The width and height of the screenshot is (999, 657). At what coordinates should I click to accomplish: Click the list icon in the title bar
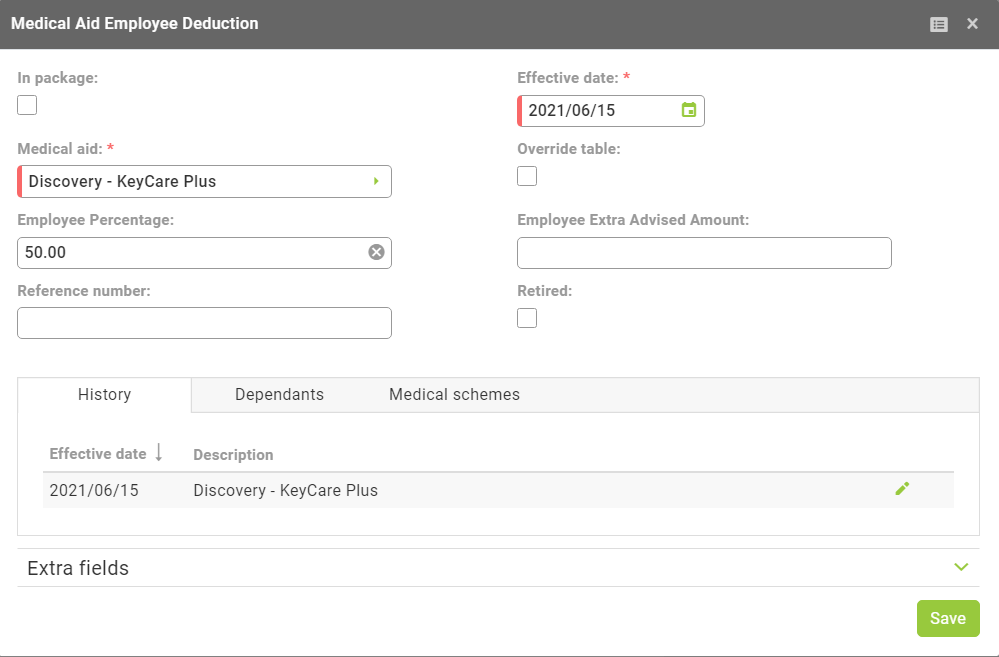tap(938, 23)
